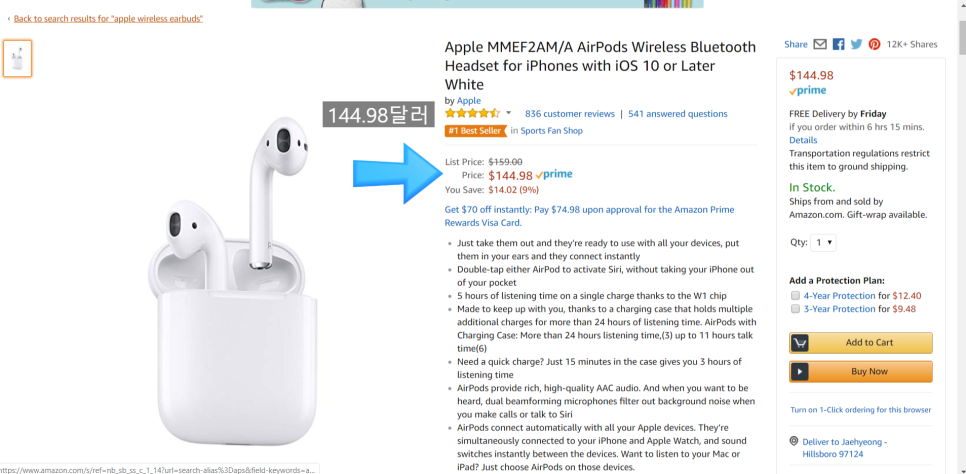
Task: Share on Pinterest icon
Action: click(874, 44)
